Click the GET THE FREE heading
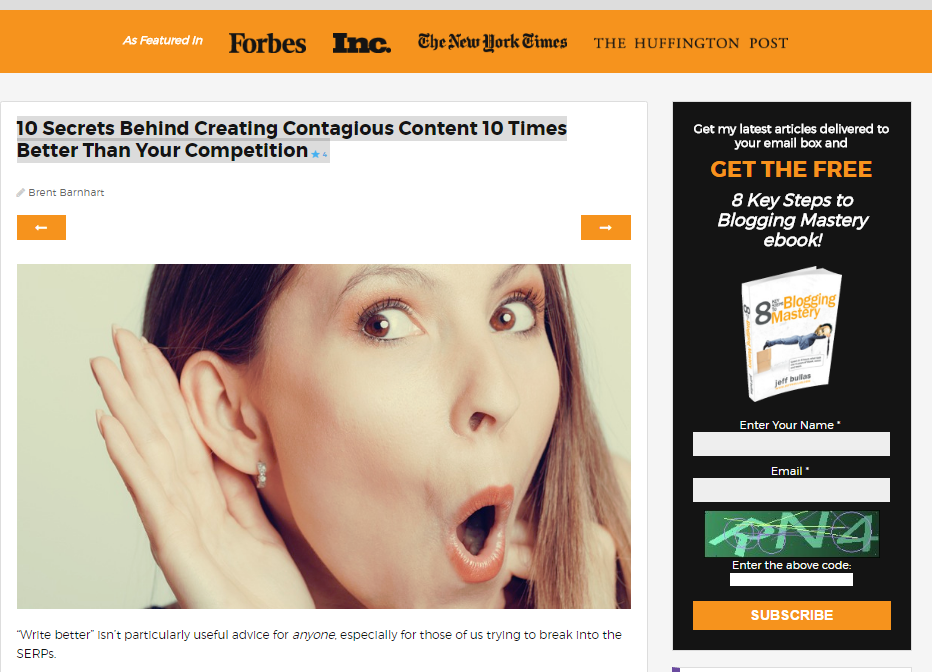Viewport: 932px width, 672px height. 791,169
